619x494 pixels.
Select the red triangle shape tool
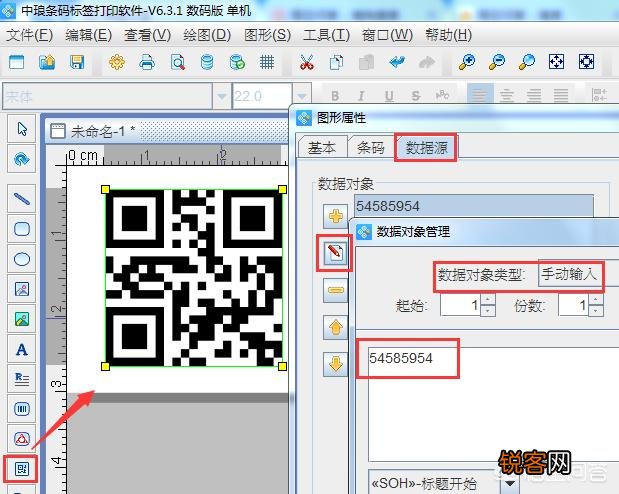pos(22,439)
